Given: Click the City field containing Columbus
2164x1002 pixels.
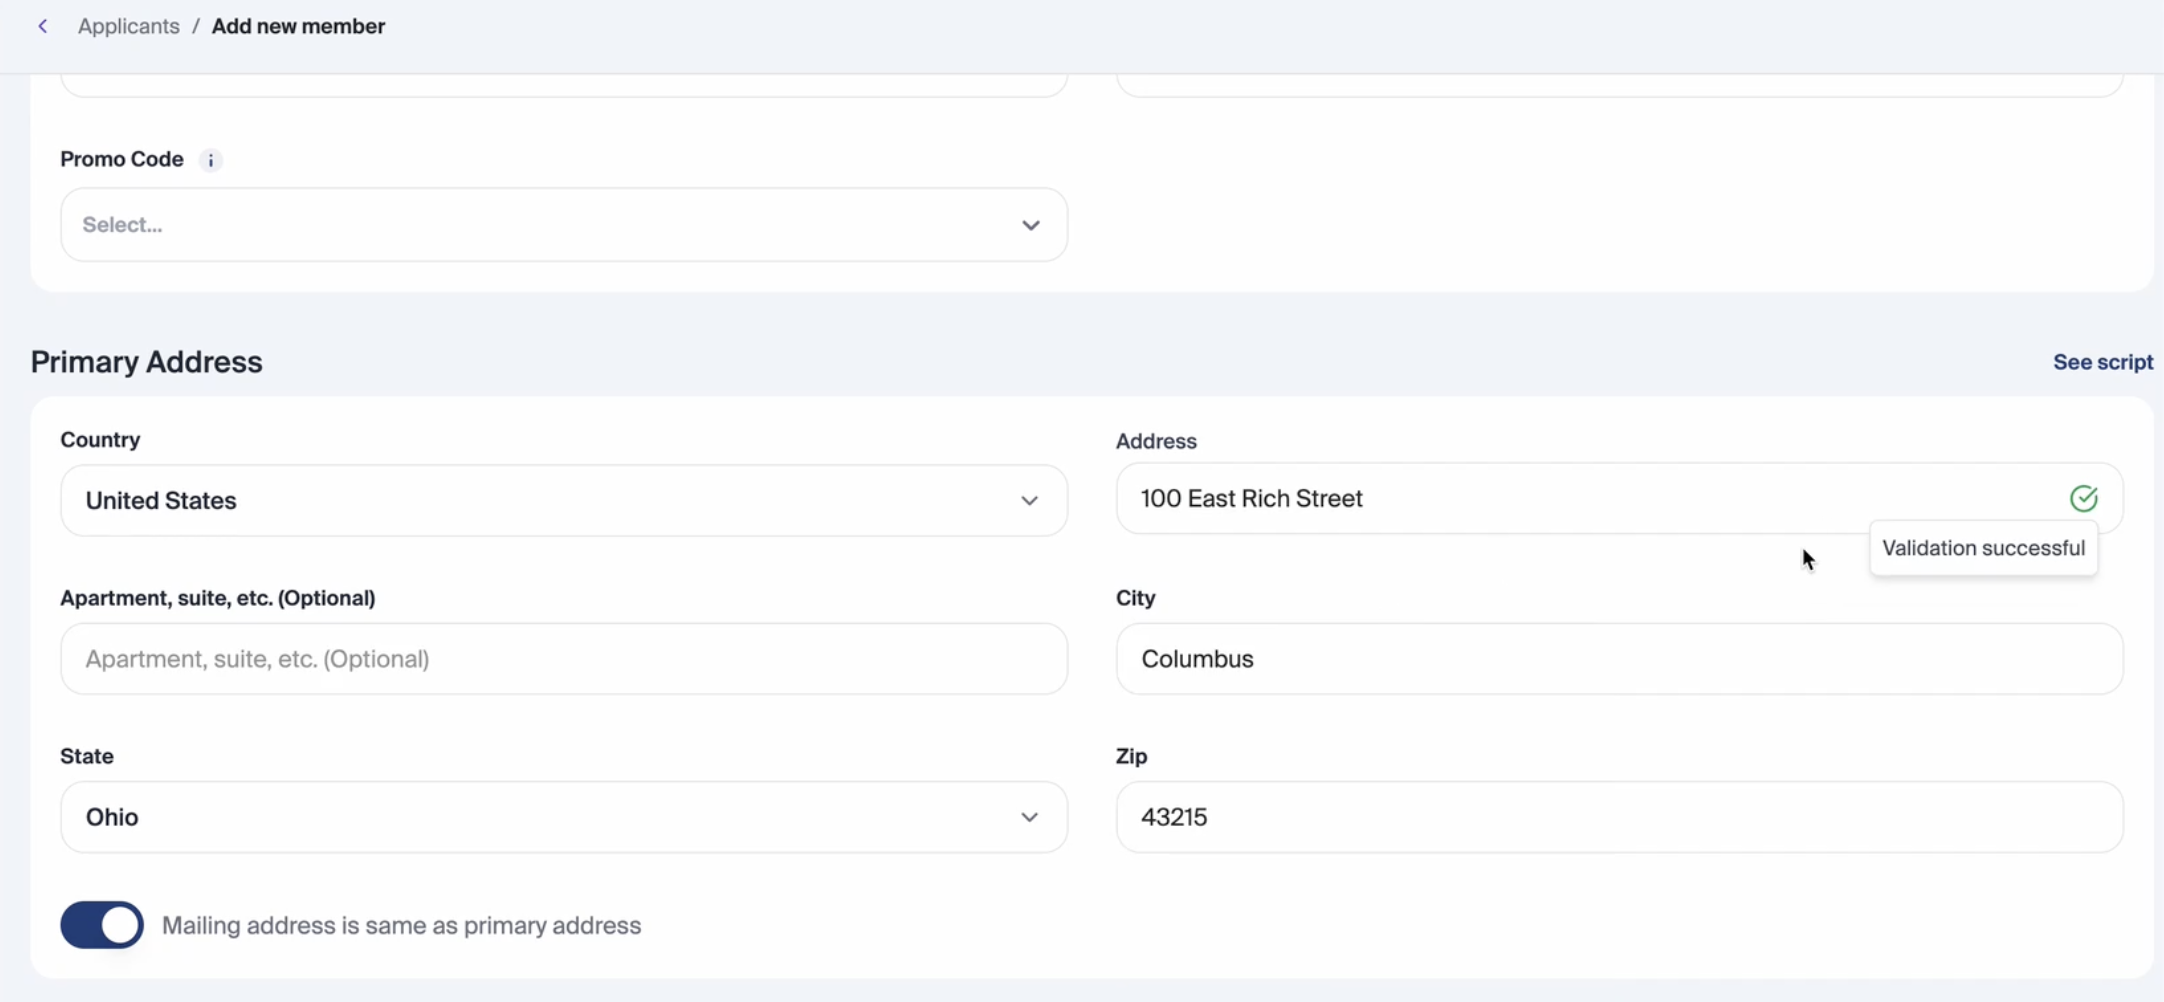Looking at the screenshot, I should 1618,659.
